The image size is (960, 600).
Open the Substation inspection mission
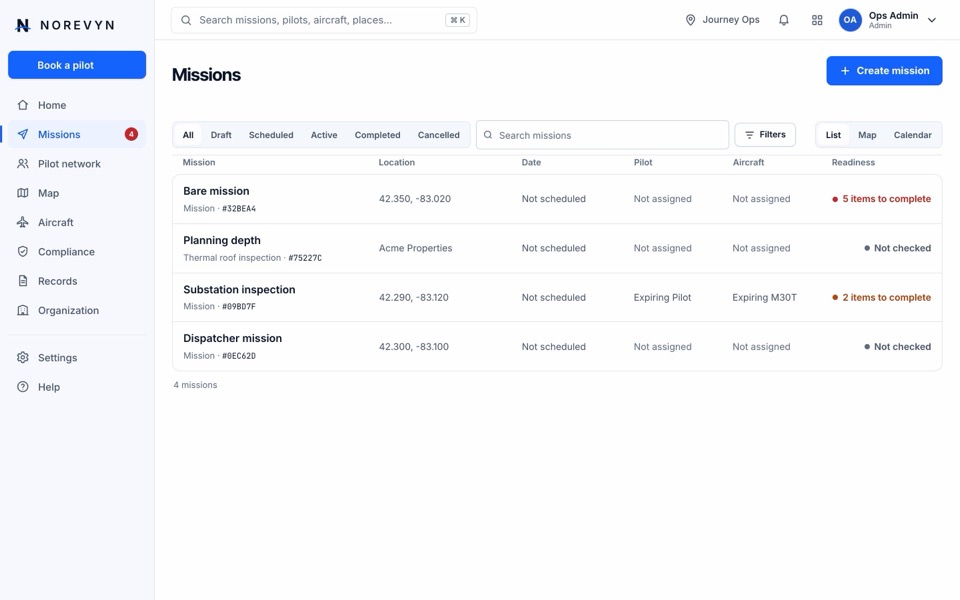coord(557,298)
